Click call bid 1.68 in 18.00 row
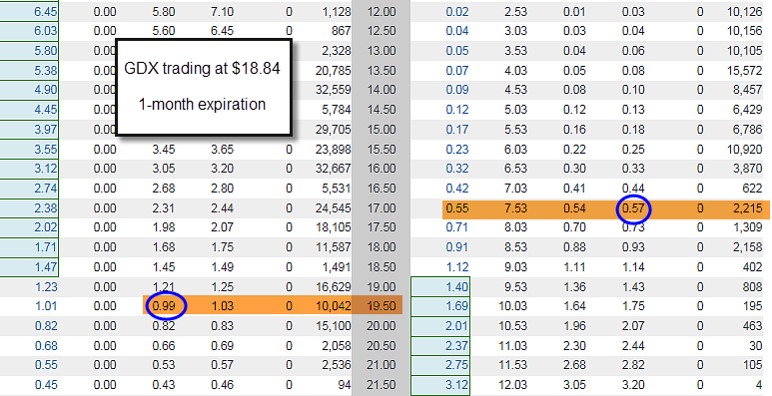 coord(163,247)
